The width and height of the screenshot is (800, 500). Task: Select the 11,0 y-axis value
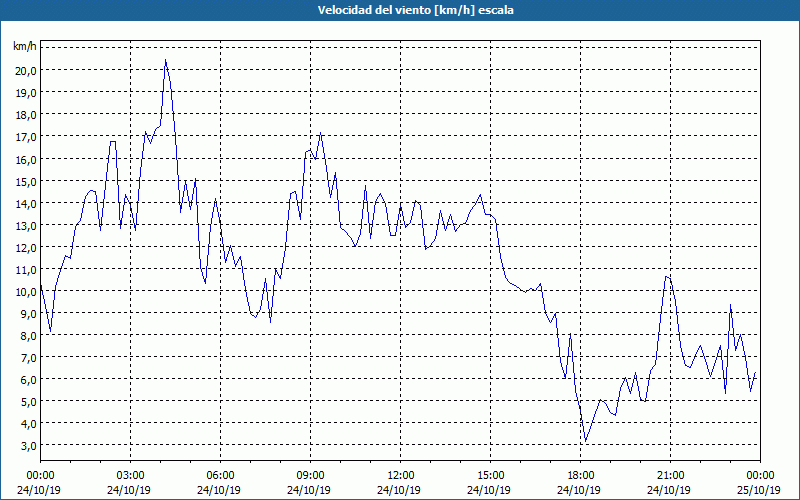pyautogui.click(x=26, y=269)
